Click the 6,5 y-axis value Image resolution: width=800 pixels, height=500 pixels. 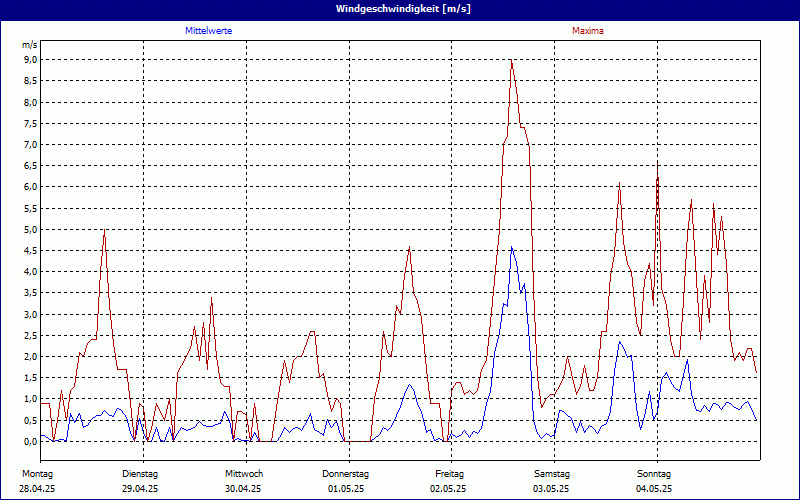point(30,166)
